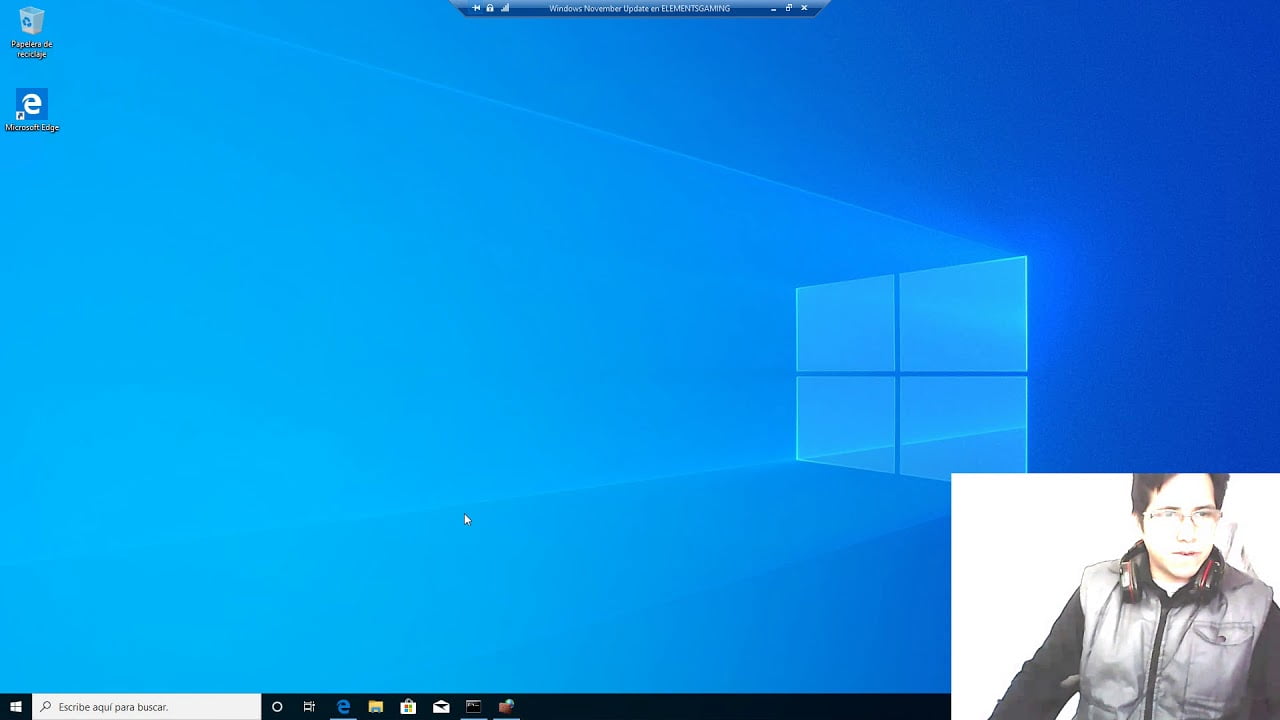Restore the VM window to windowed mode
Viewport: 1280px width, 720px height.
(x=788, y=7)
